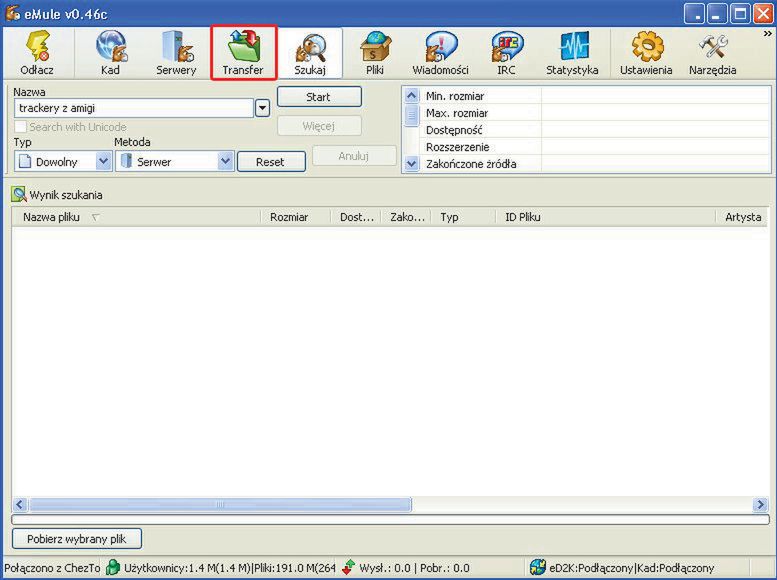
Task: Click the scrollbar thumb in filter list
Action: tap(412, 117)
